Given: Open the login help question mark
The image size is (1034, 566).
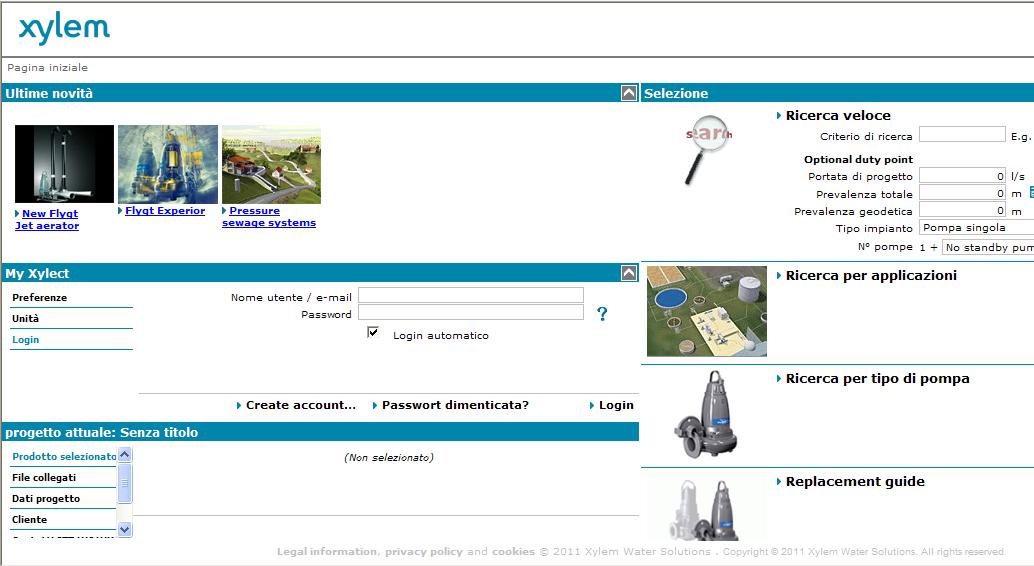Looking at the screenshot, I should (x=602, y=314).
